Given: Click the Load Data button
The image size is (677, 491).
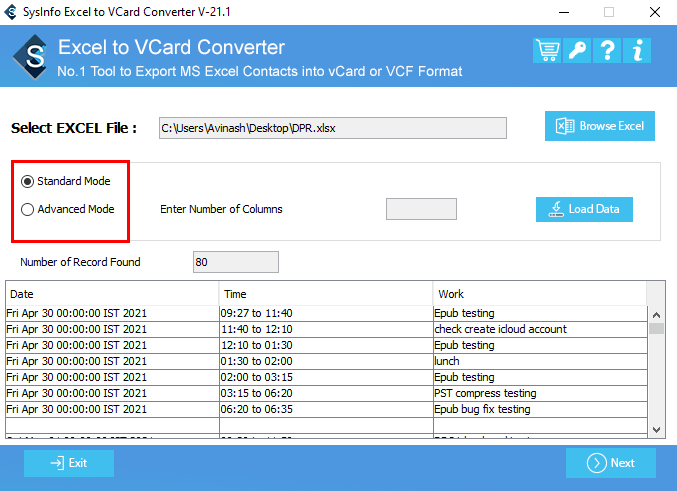Looking at the screenshot, I should pyautogui.click(x=584, y=209).
